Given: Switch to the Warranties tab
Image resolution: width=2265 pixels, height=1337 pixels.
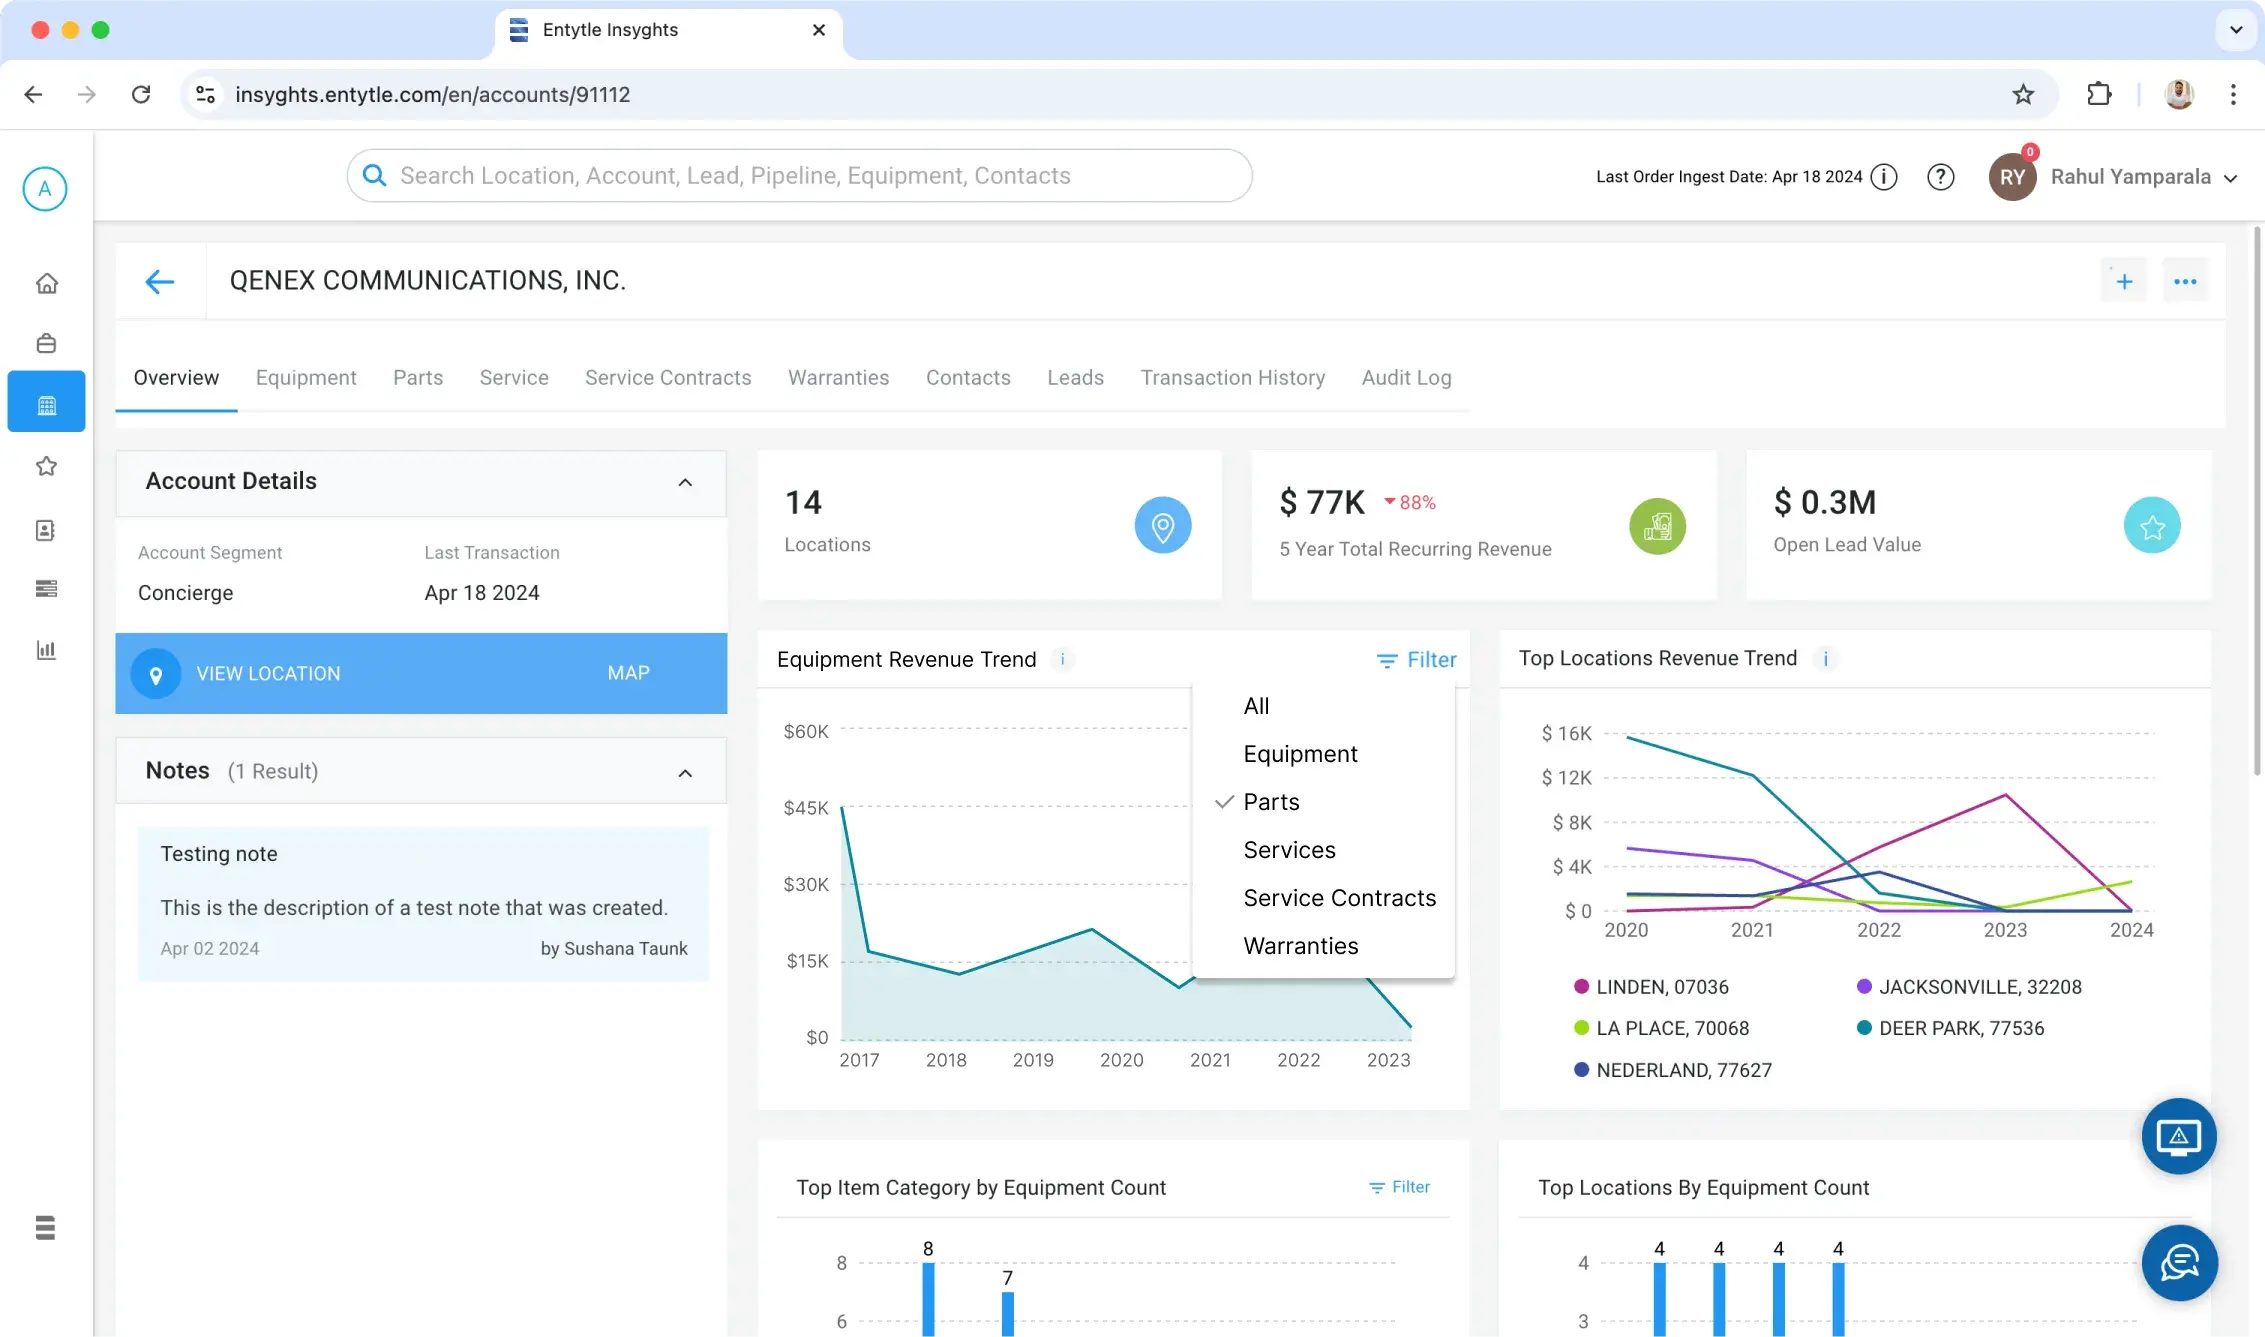Looking at the screenshot, I should point(838,378).
